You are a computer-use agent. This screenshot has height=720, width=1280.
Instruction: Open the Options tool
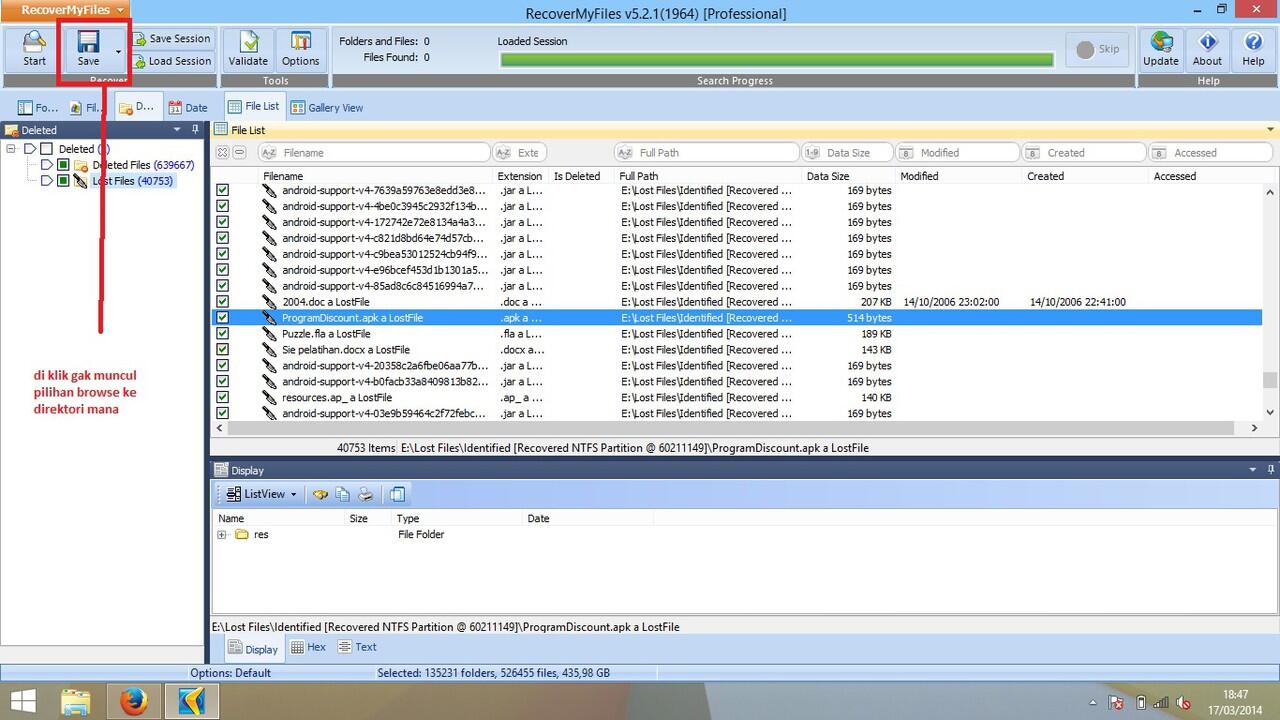point(300,49)
